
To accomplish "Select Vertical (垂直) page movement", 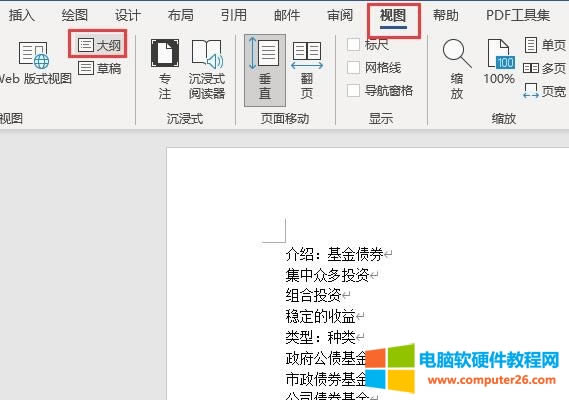I will [x=265, y=70].
